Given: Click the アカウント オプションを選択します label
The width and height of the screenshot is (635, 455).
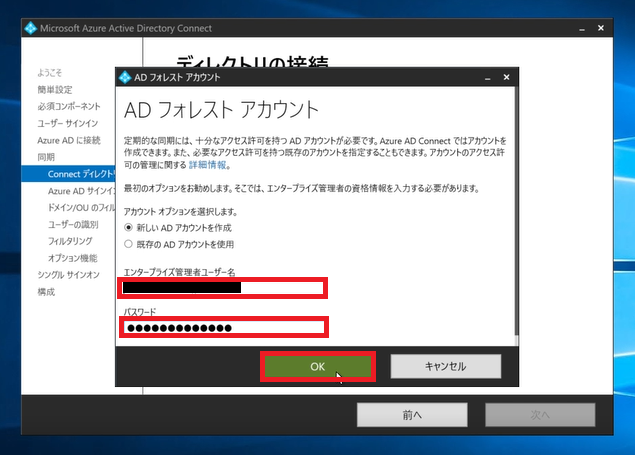Looking at the screenshot, I should coord(181,212).
